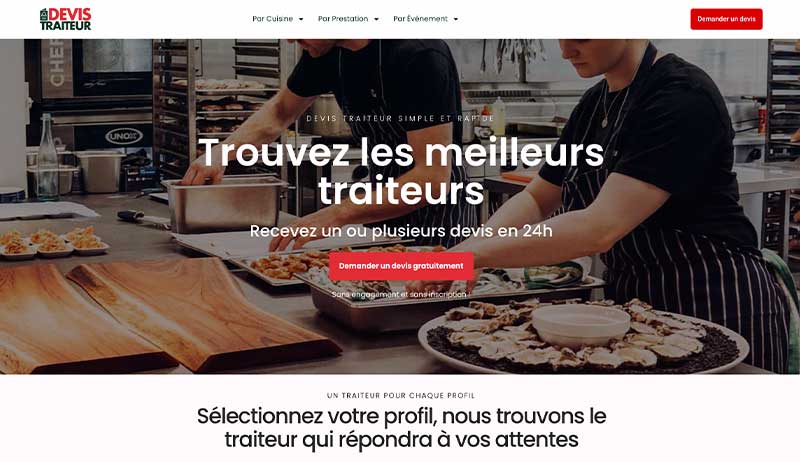800x462 pixels.
Task: Expand the Par Cuisine dropdown arrow
Action: [x=301, y=19]
